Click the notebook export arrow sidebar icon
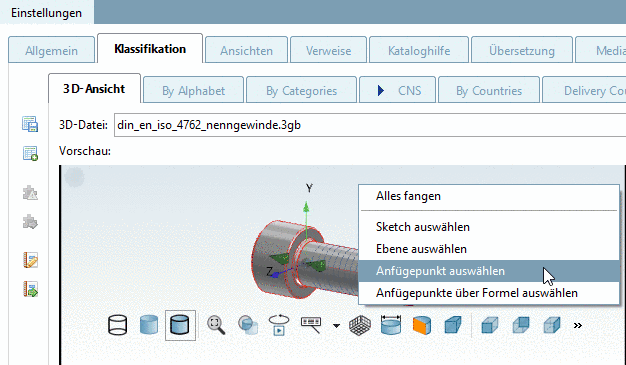This screenshot has width=626, height=365. 30,289
